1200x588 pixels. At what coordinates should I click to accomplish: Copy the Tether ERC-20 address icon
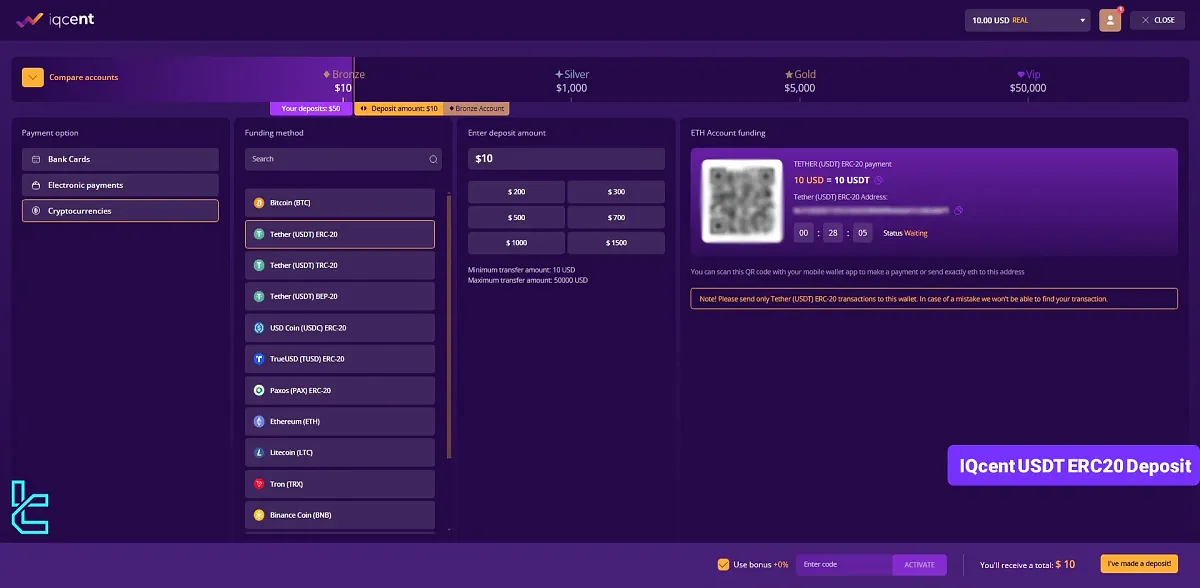(957, 210)
